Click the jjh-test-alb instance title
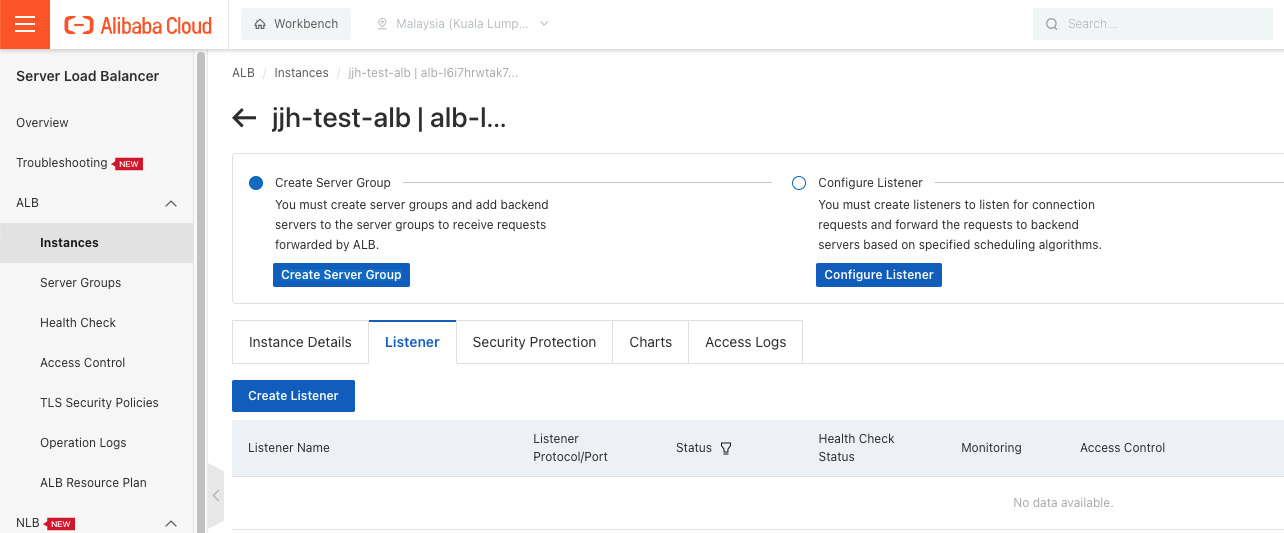 (389, 118)
